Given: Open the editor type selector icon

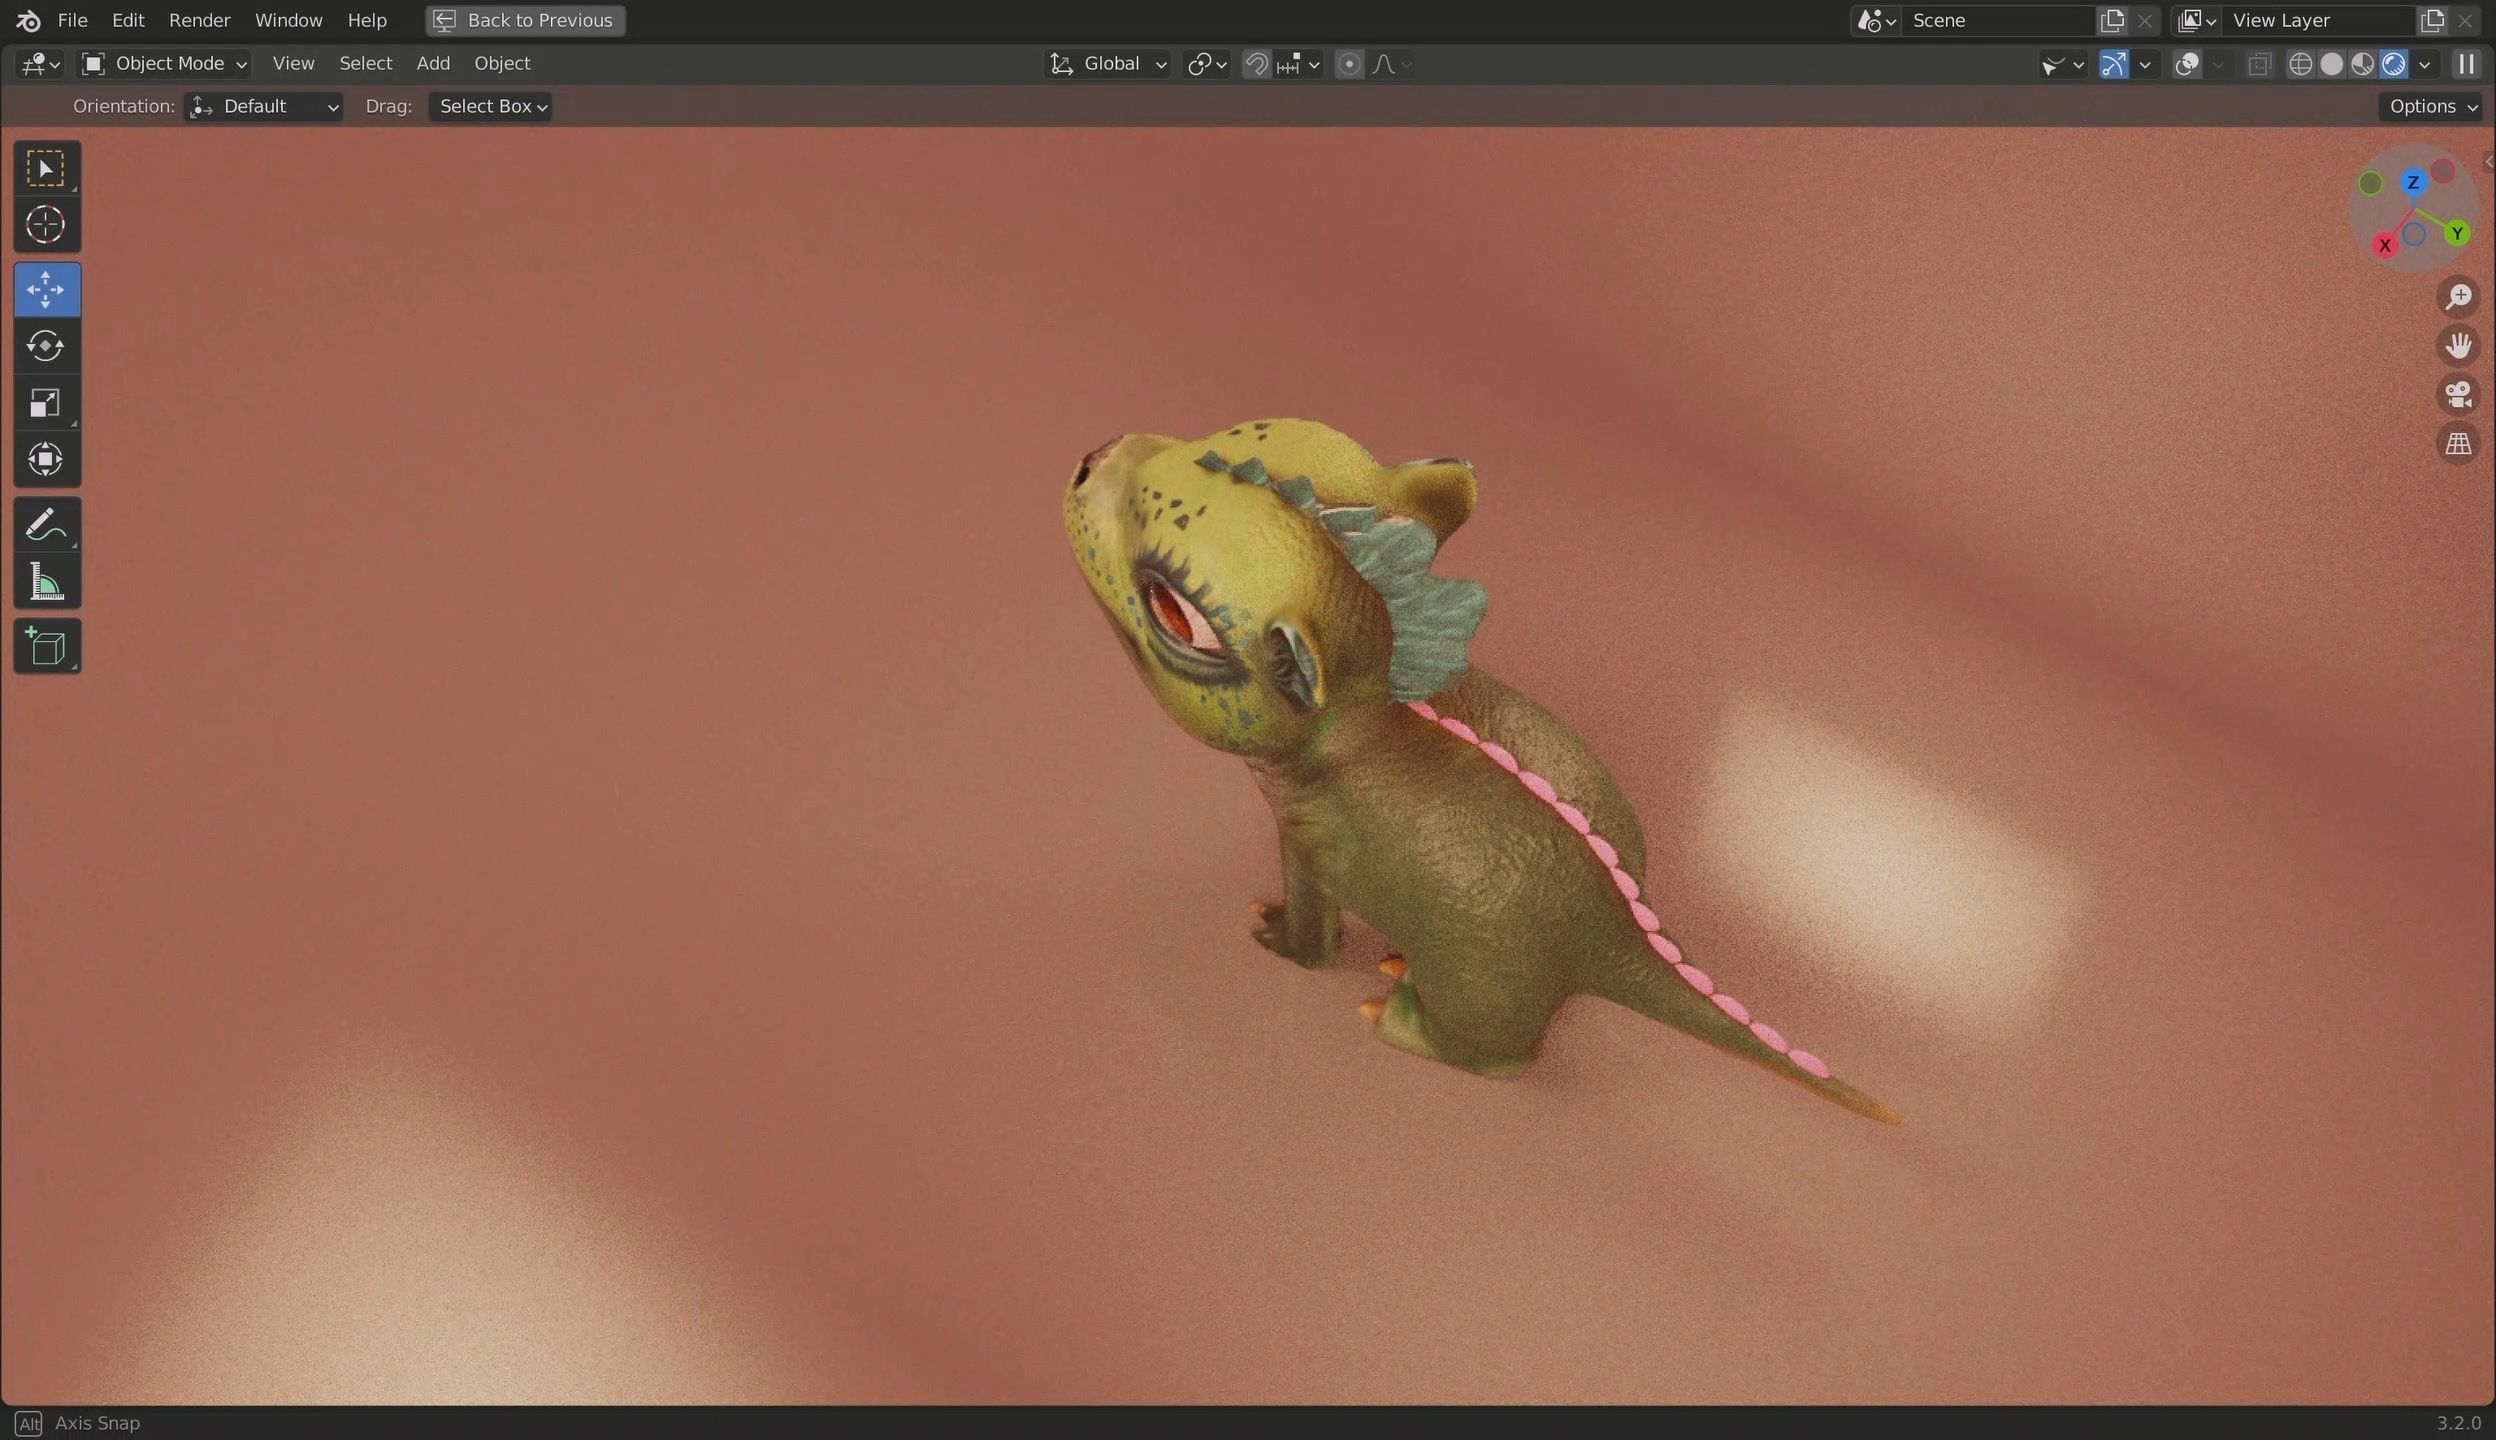Looking at the screenshot, I should click(40, 64).
